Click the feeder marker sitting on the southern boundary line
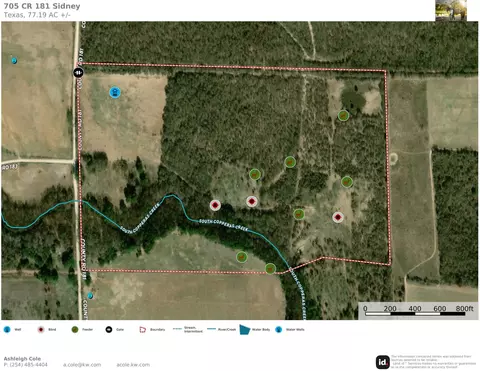 tap(270, 268)
